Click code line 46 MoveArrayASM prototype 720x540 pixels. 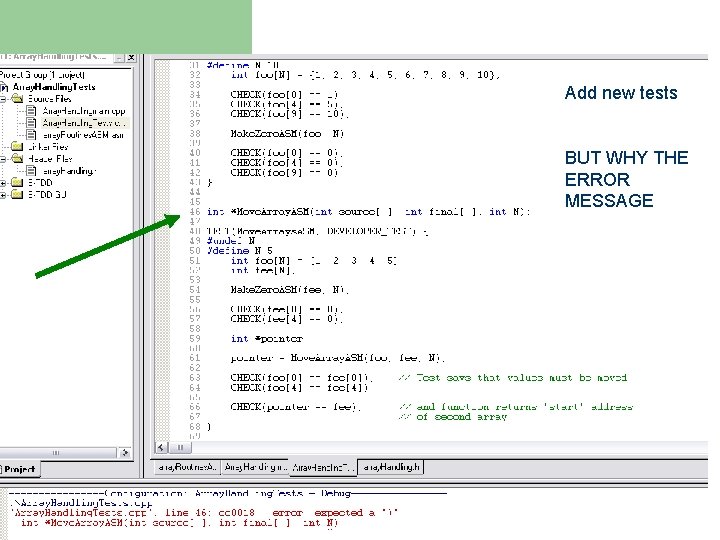click(x=369, y=212)
